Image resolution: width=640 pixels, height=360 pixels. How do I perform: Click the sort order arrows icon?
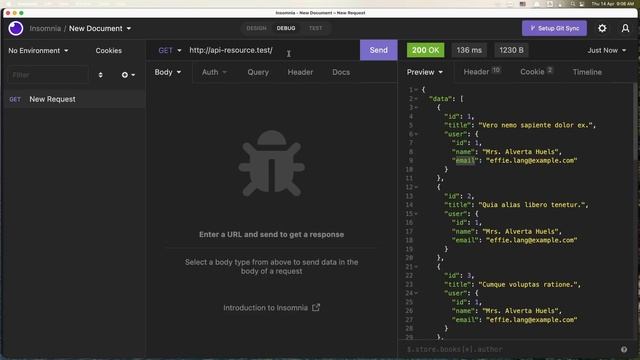pos(100,75)
